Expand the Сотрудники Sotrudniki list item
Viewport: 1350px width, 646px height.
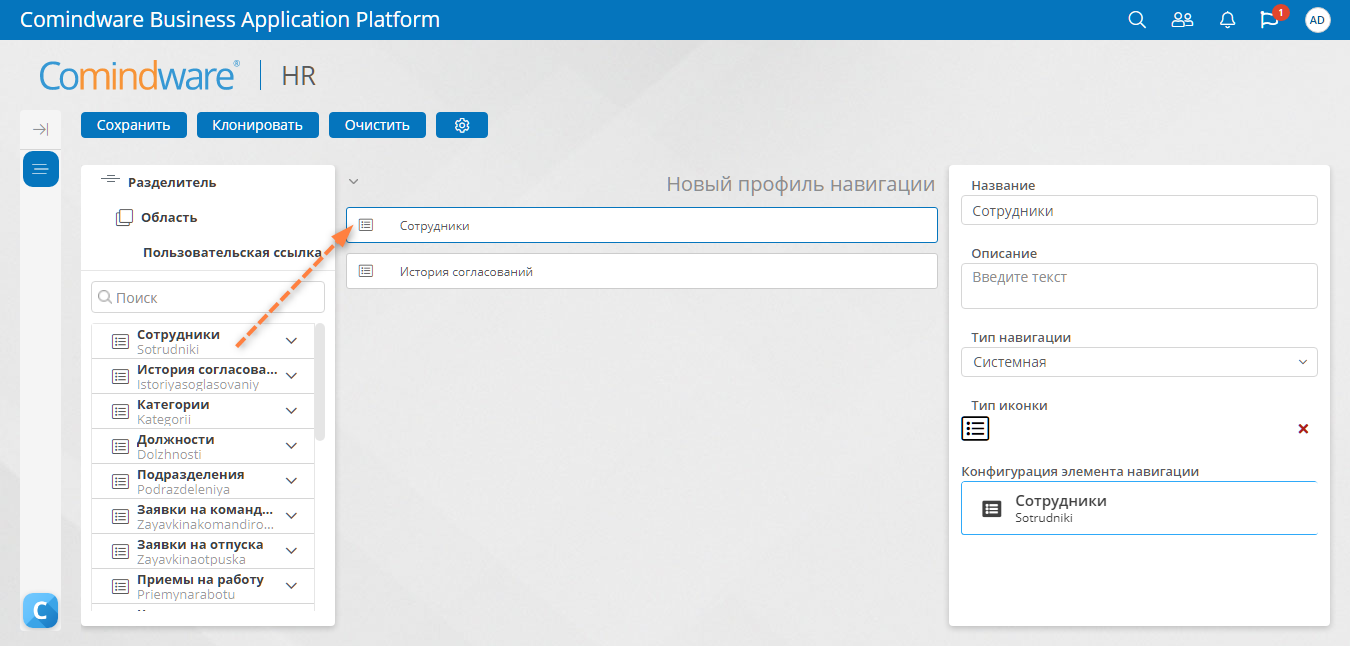click(292, 341)
